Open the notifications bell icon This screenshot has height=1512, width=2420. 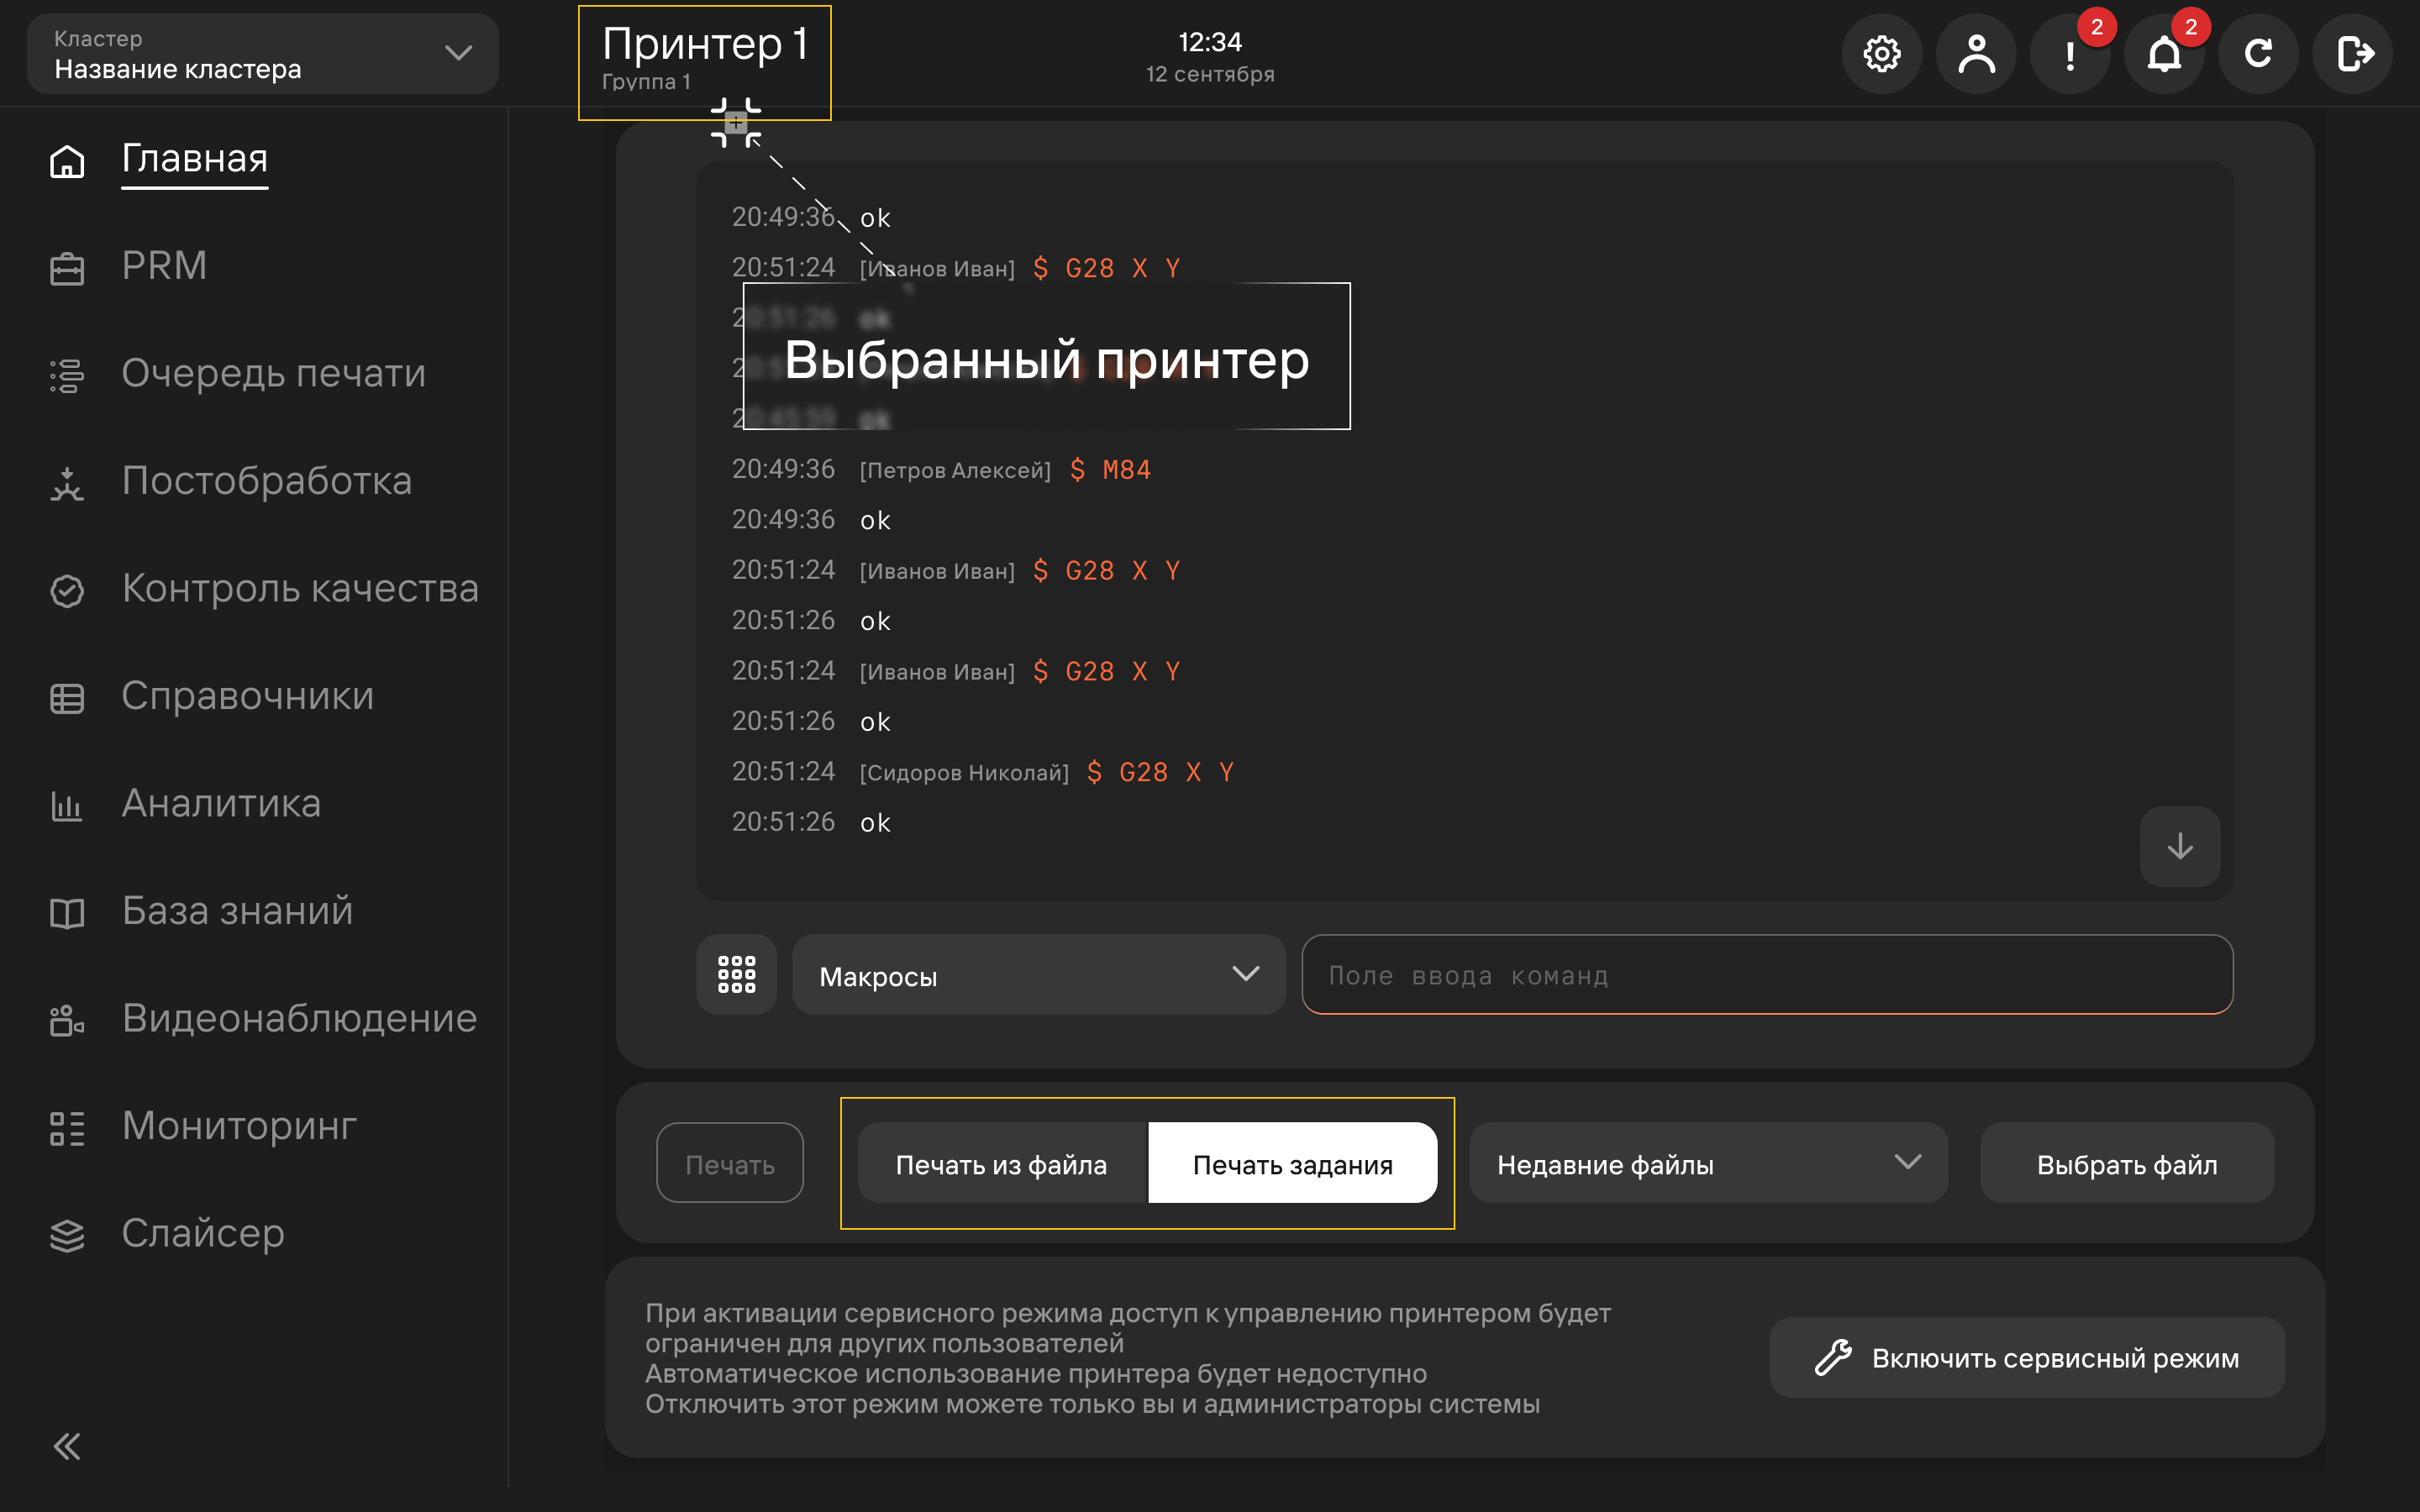point(2164,54)
